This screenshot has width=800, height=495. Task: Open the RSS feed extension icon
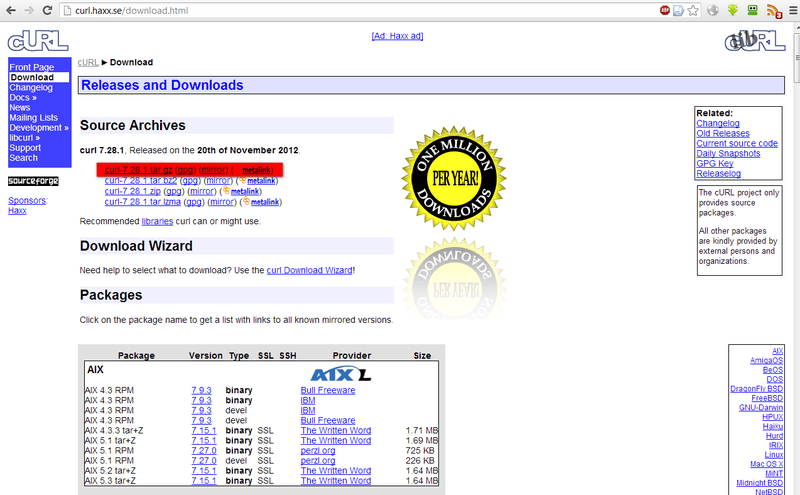(774, 11)
